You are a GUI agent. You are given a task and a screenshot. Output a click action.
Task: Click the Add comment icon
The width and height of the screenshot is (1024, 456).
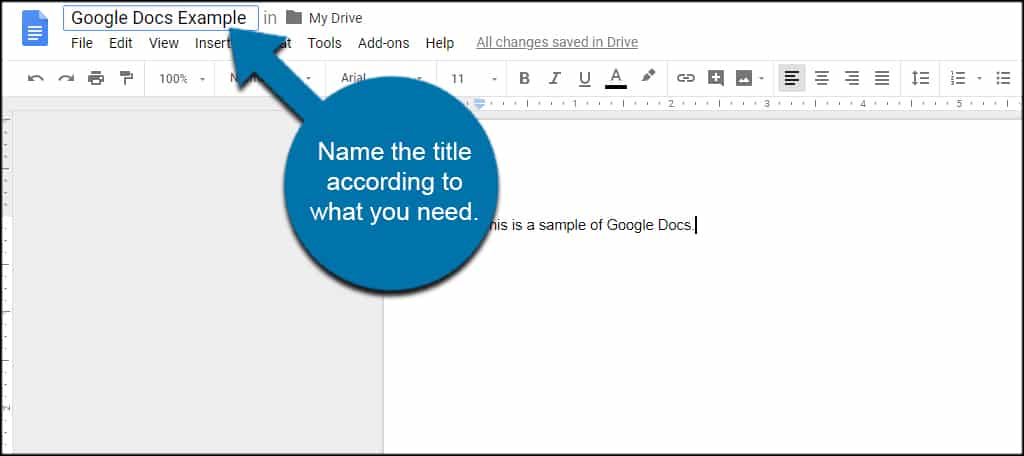[716, 78]
